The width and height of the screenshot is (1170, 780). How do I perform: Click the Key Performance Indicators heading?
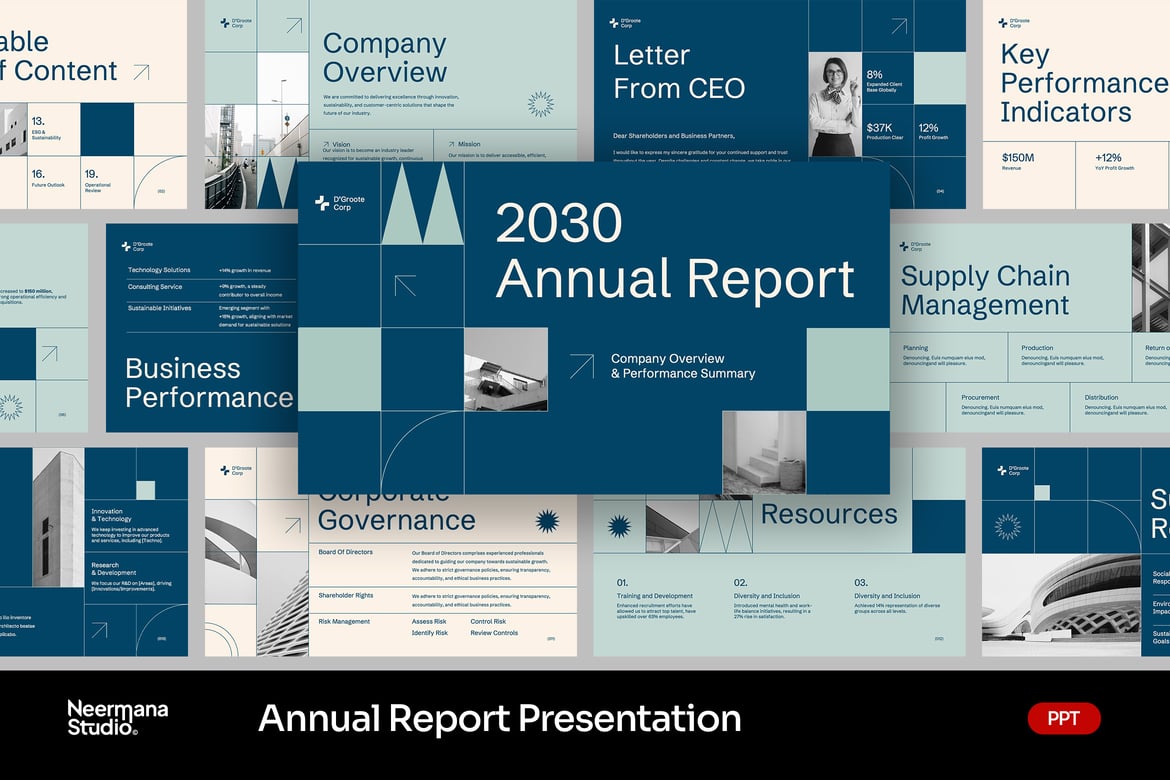click(x=1083, y=83)
